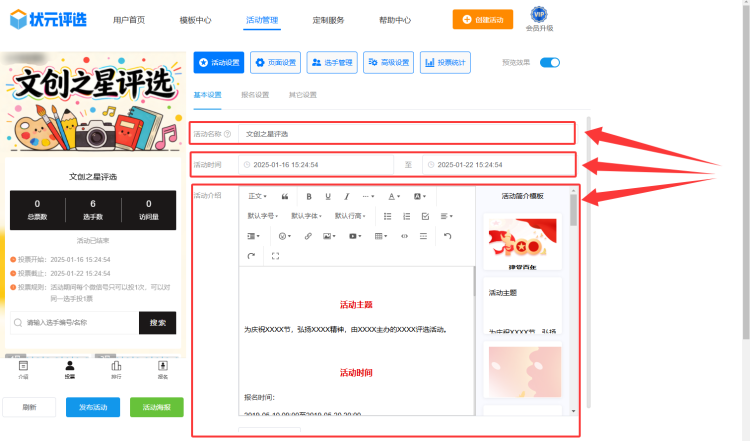Open the start date field 2025-01-16
This screenshot has width=750, height=441.
point(316,165)
